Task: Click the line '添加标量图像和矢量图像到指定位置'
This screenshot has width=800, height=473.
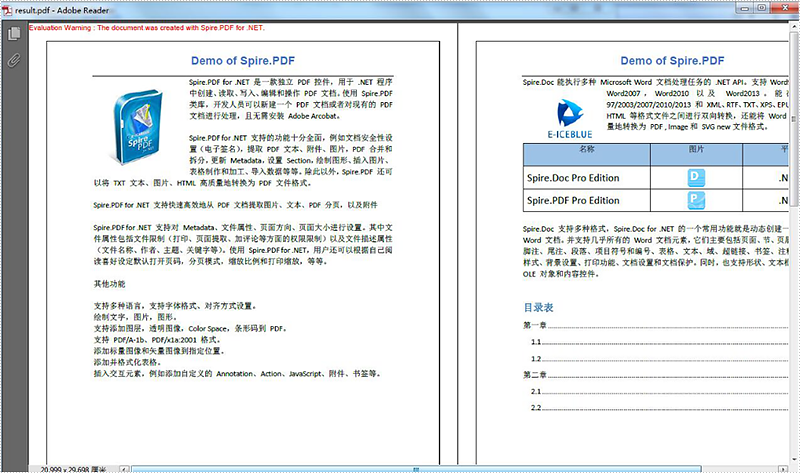Action: [159, 351]
